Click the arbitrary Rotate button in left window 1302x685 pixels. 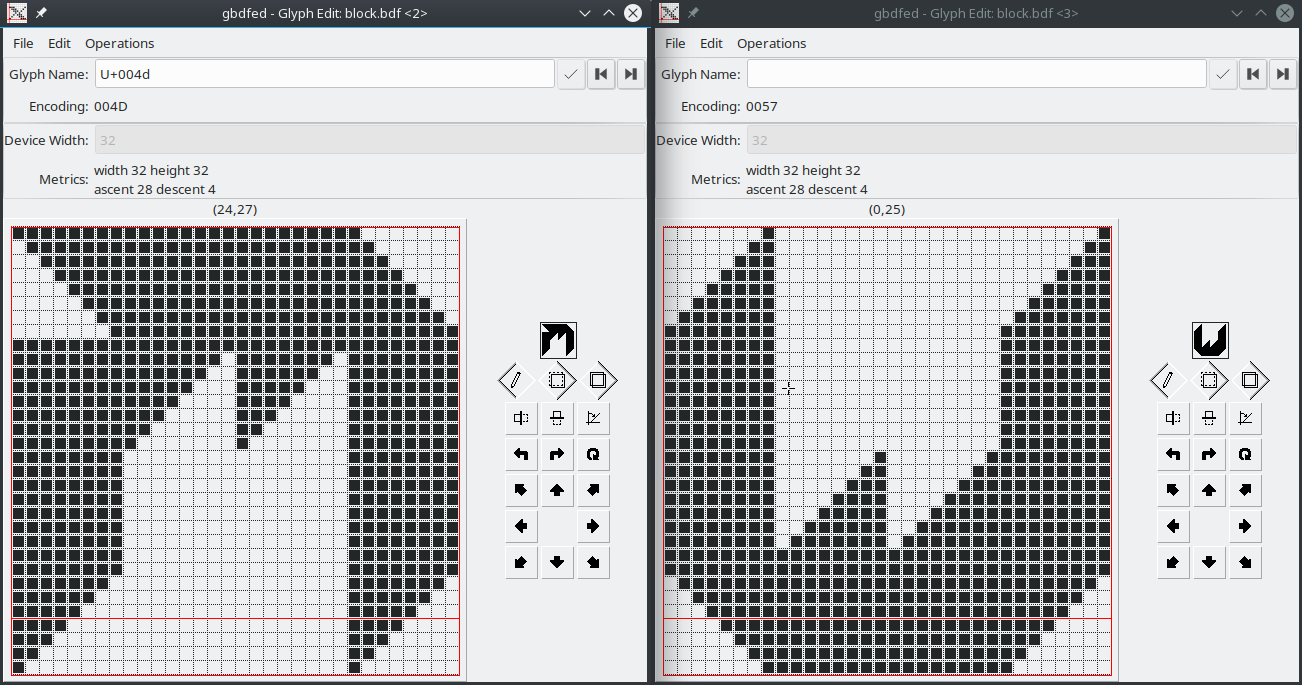594,454
